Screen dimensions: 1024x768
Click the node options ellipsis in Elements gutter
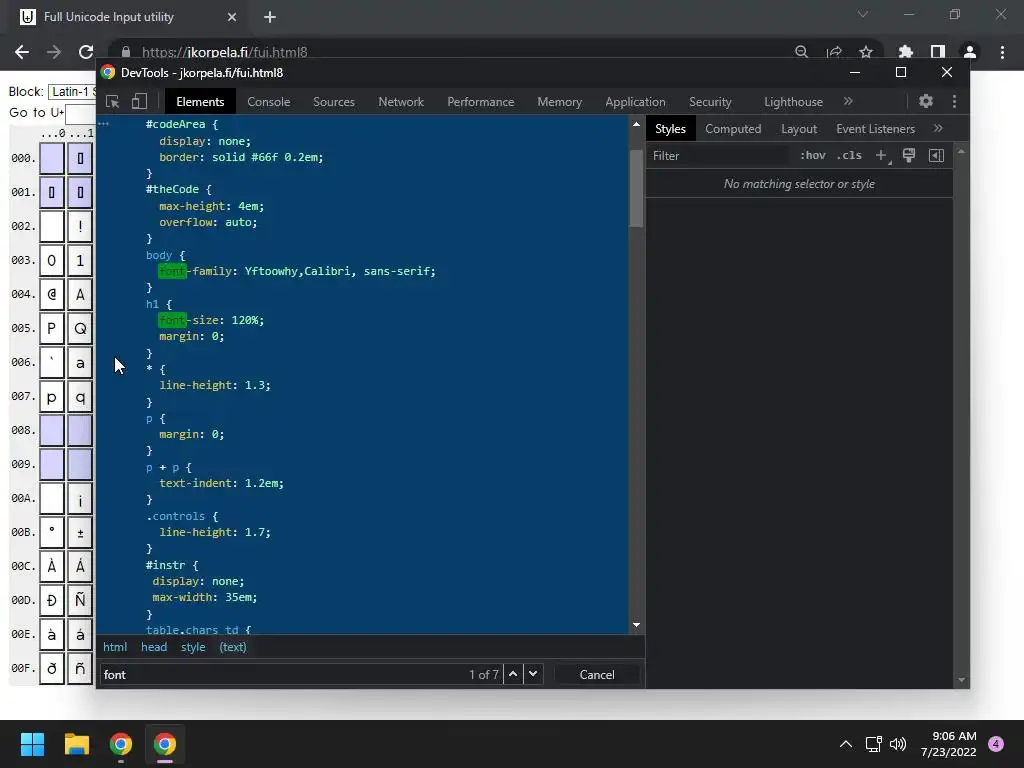click(x=103, y=124)
